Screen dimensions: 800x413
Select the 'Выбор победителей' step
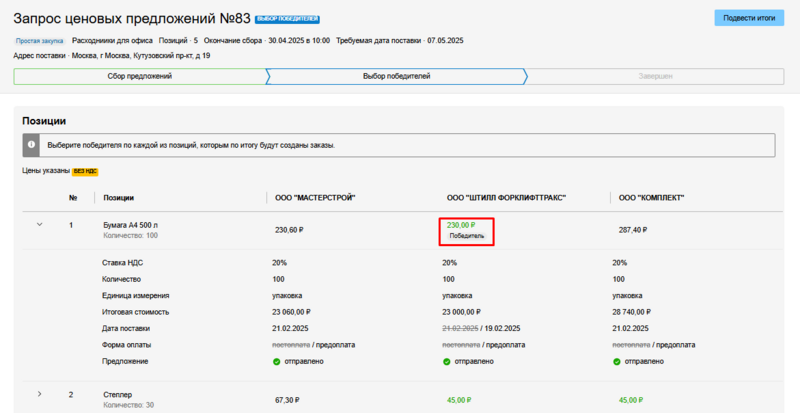point(395,76)
